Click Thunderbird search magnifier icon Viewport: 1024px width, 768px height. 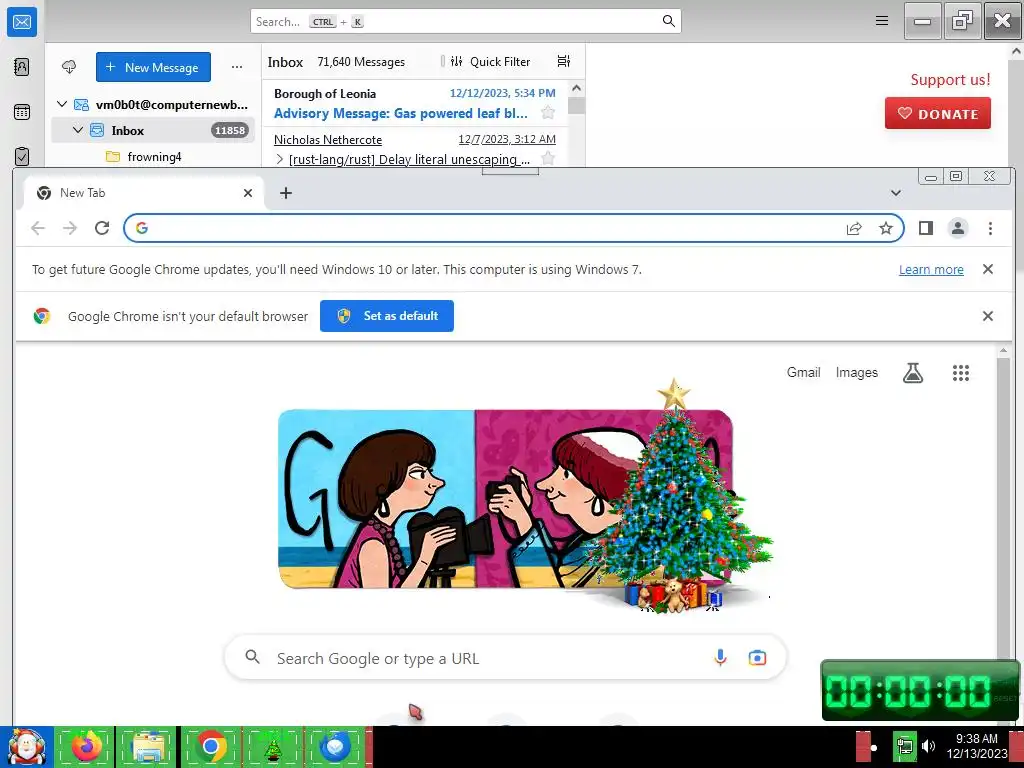tap(668, 21)
